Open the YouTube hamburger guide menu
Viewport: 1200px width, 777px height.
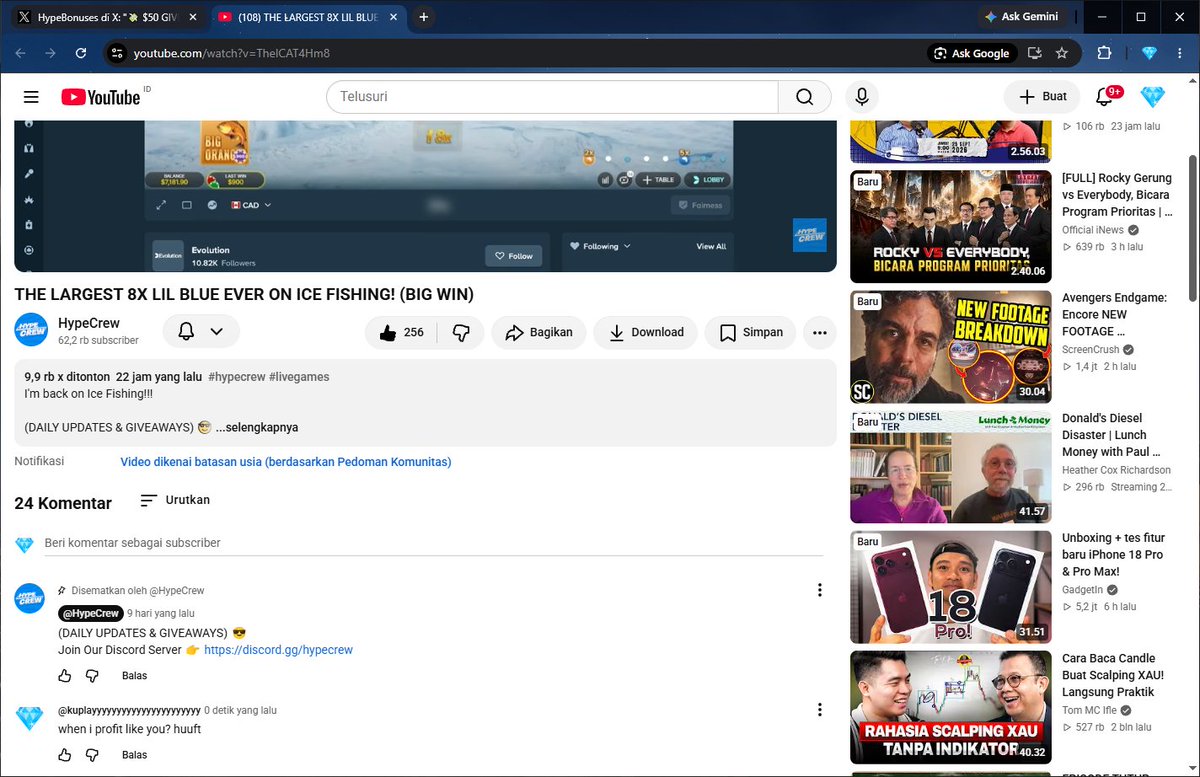point(31,97)
